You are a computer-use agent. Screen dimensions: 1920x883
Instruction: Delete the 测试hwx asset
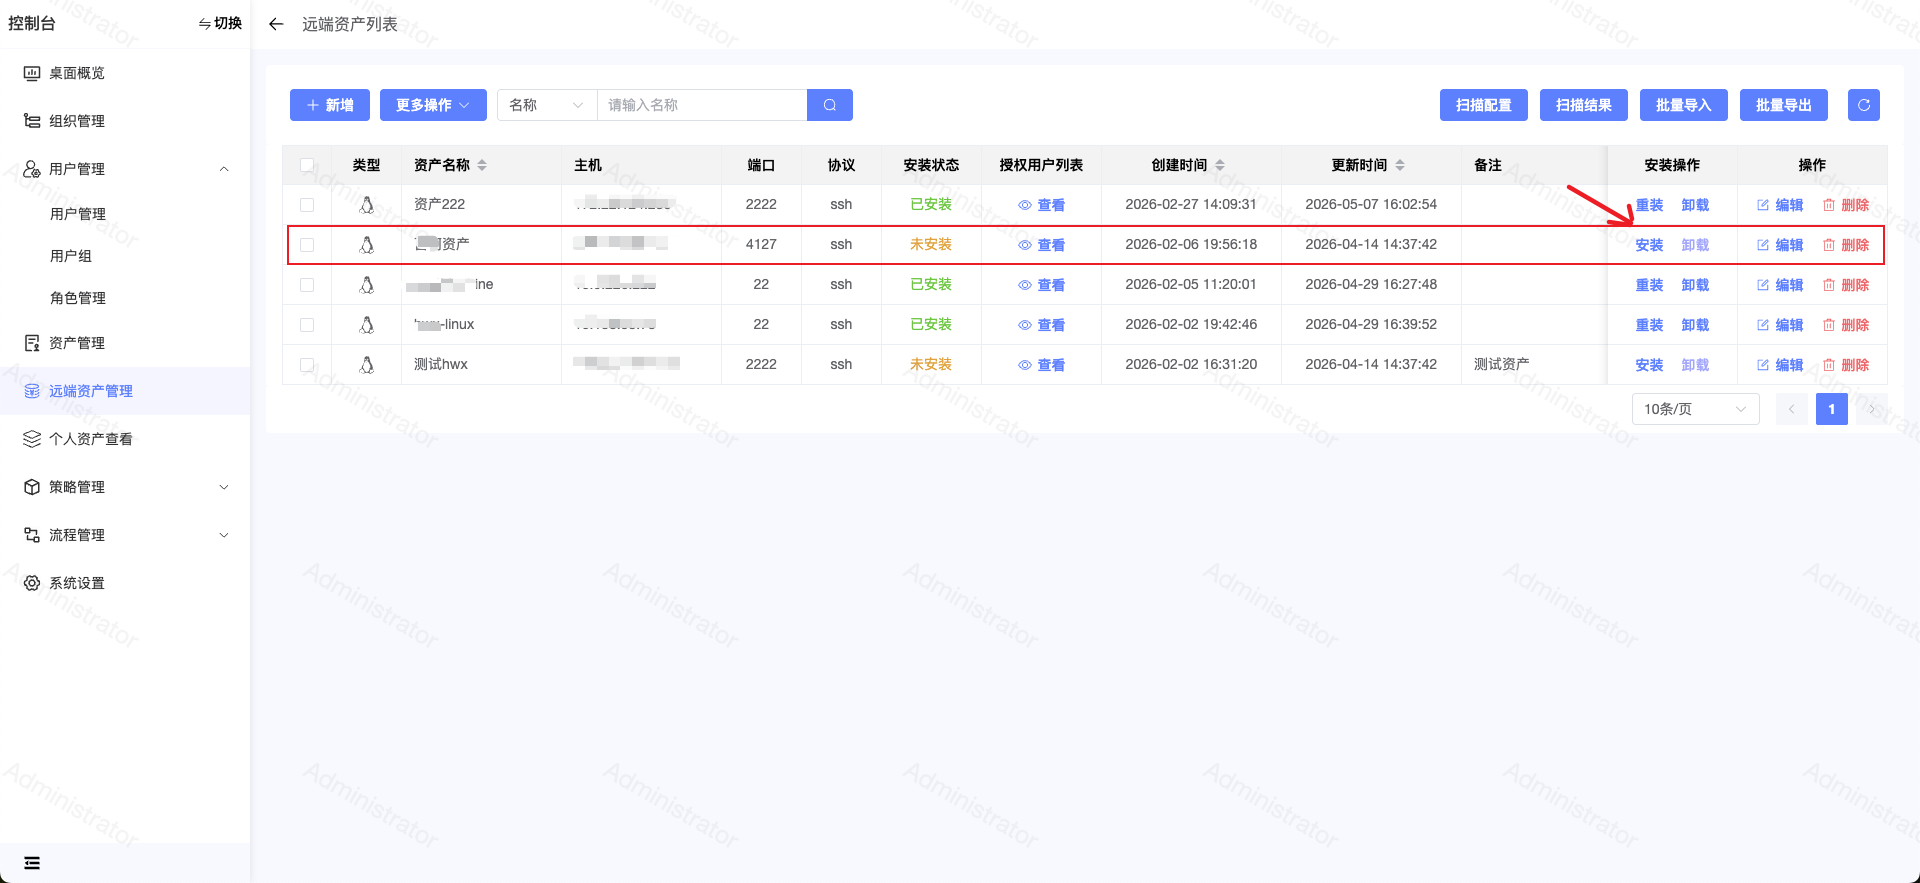click(1846, 365)
